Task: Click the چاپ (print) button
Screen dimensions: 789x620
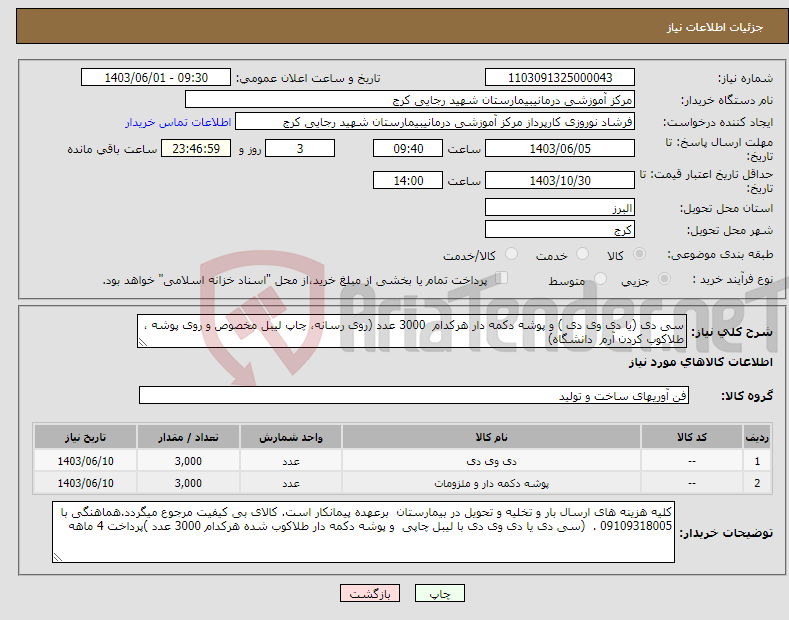Action: [x=439, y=593]
